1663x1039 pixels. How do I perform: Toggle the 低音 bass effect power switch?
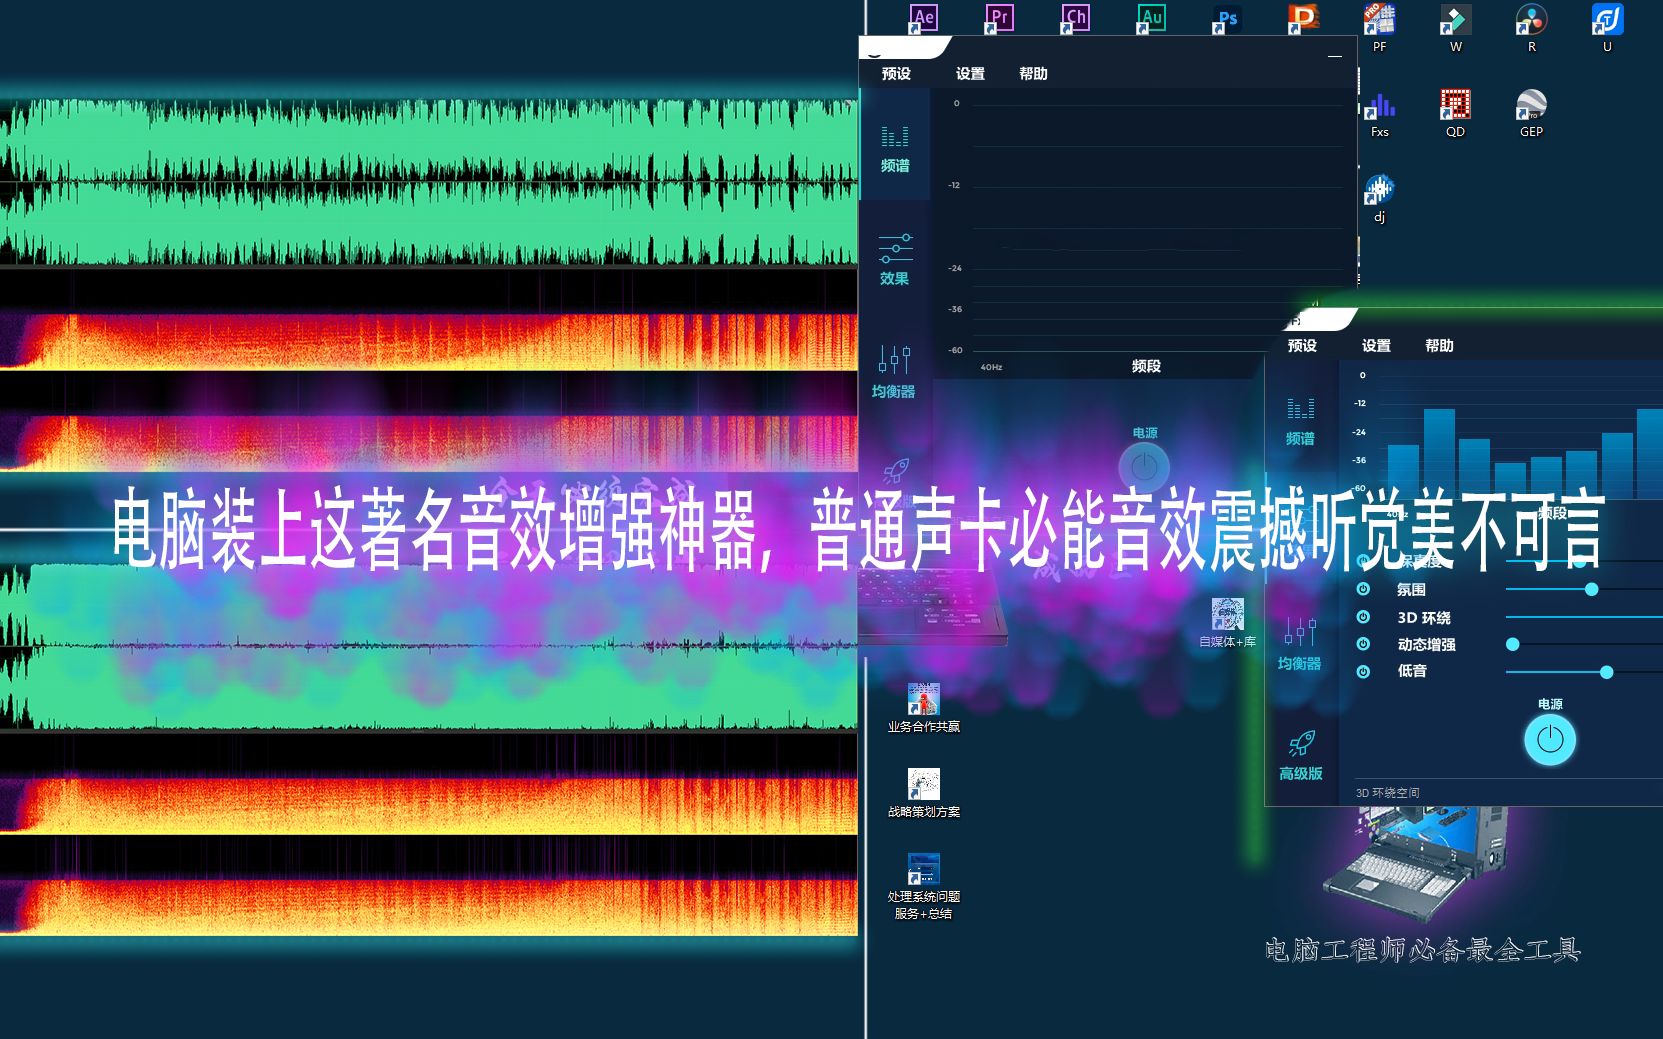pyautogui.click(x=1363, y=671)
